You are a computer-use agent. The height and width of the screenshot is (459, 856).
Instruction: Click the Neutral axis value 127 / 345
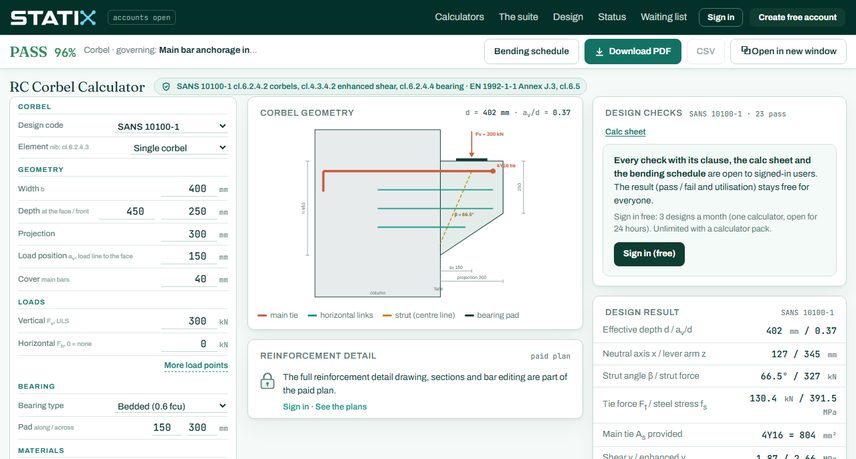[804, 354]
